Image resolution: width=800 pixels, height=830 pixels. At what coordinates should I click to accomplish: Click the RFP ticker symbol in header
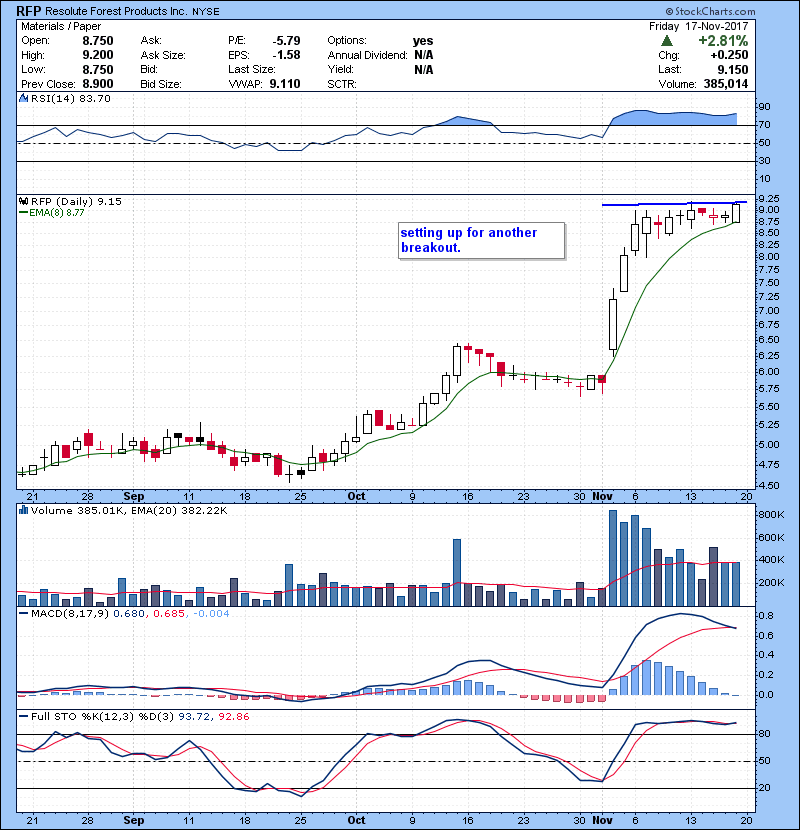(x=29, y=11)
